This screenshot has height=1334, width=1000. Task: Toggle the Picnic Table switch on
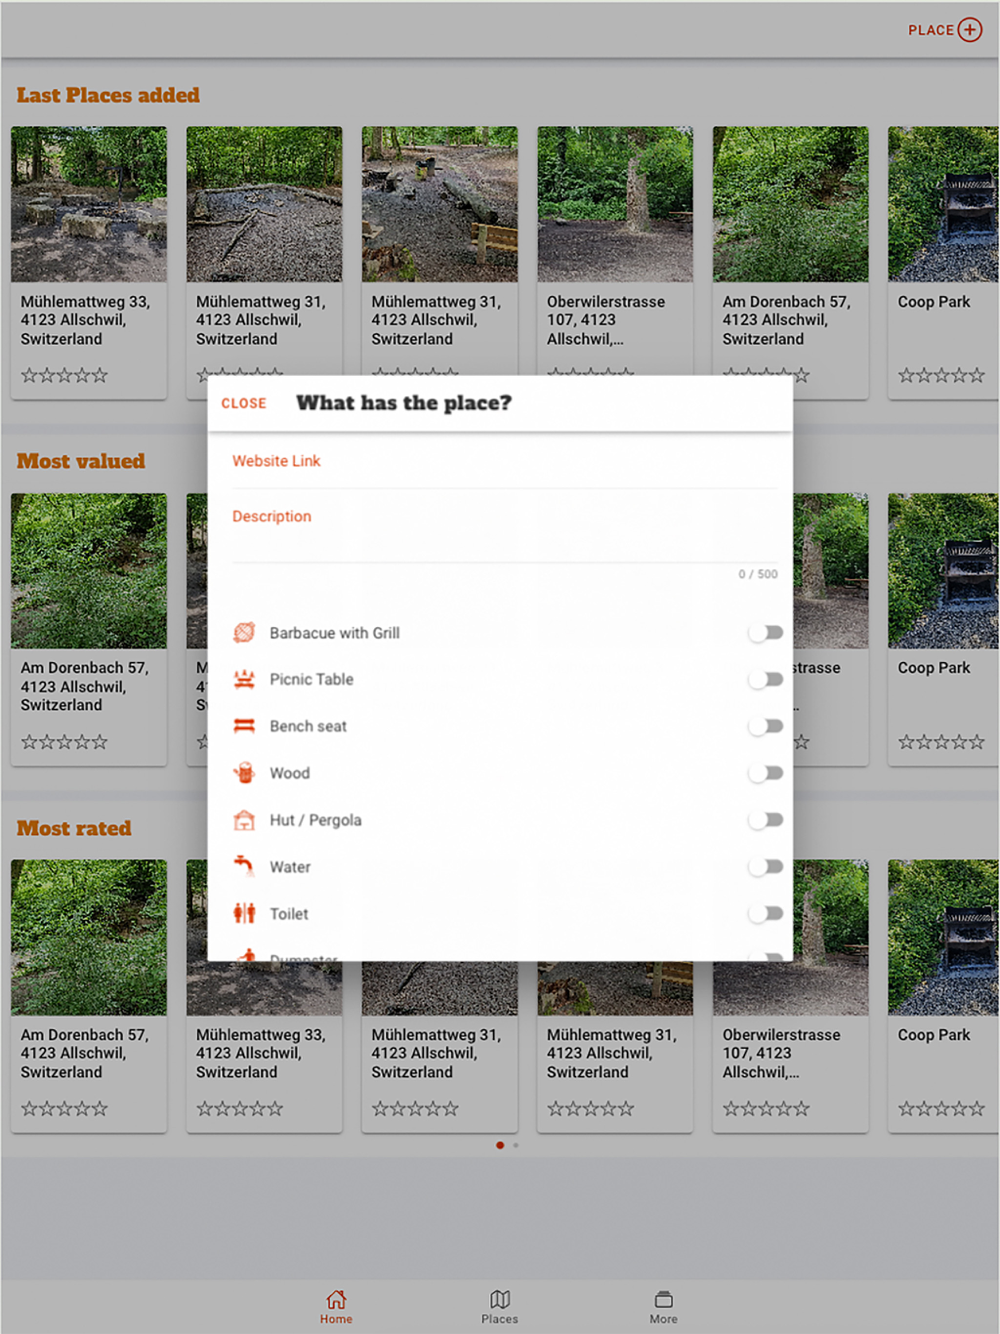pyautogui.click(x=766, y=679)
